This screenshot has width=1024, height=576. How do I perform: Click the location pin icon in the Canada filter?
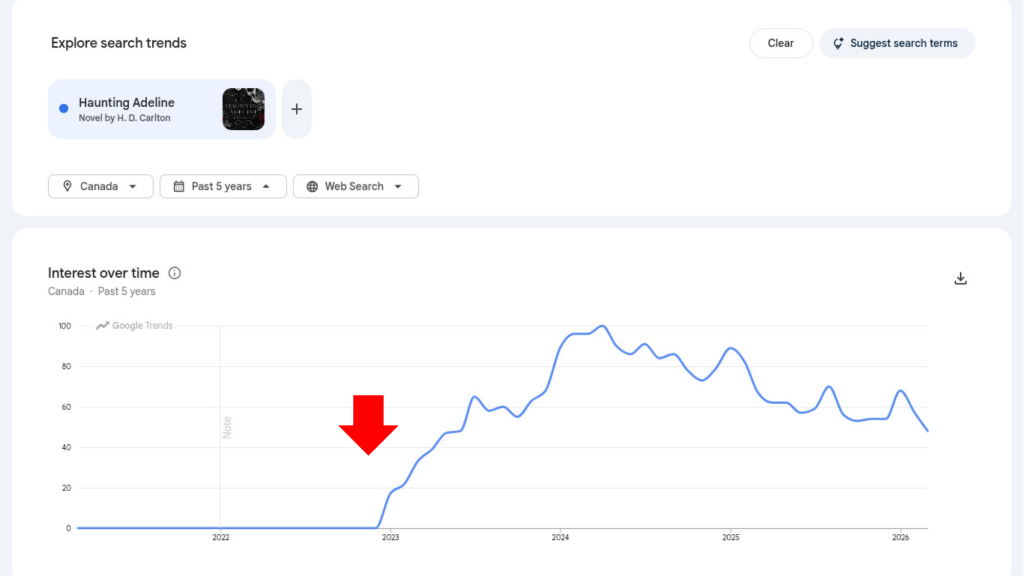(x=66, y=186)
